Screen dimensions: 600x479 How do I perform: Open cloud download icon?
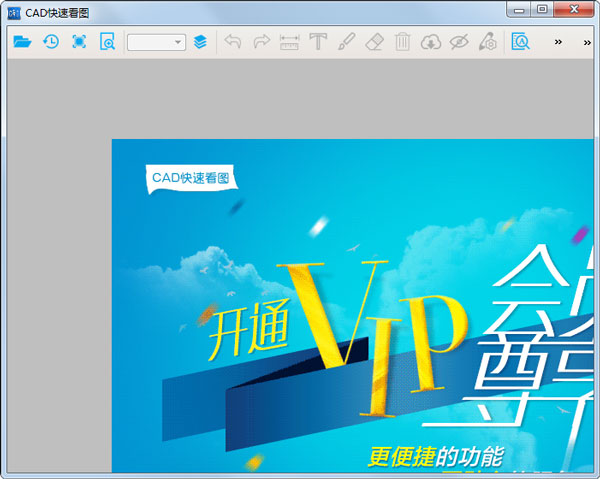click(431, 42)
